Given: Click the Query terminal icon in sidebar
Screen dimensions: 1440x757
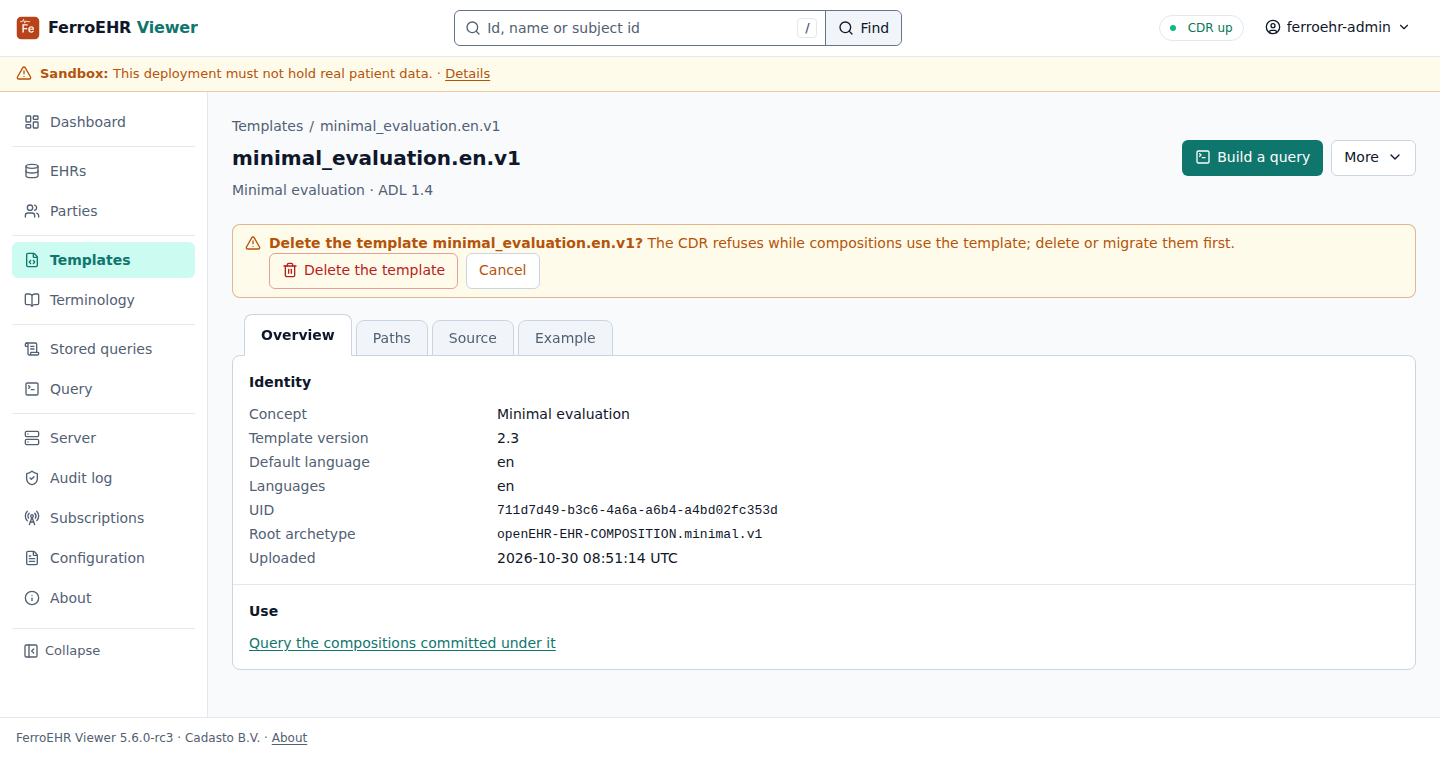Looking at the screenshot, I should (32, 389).
